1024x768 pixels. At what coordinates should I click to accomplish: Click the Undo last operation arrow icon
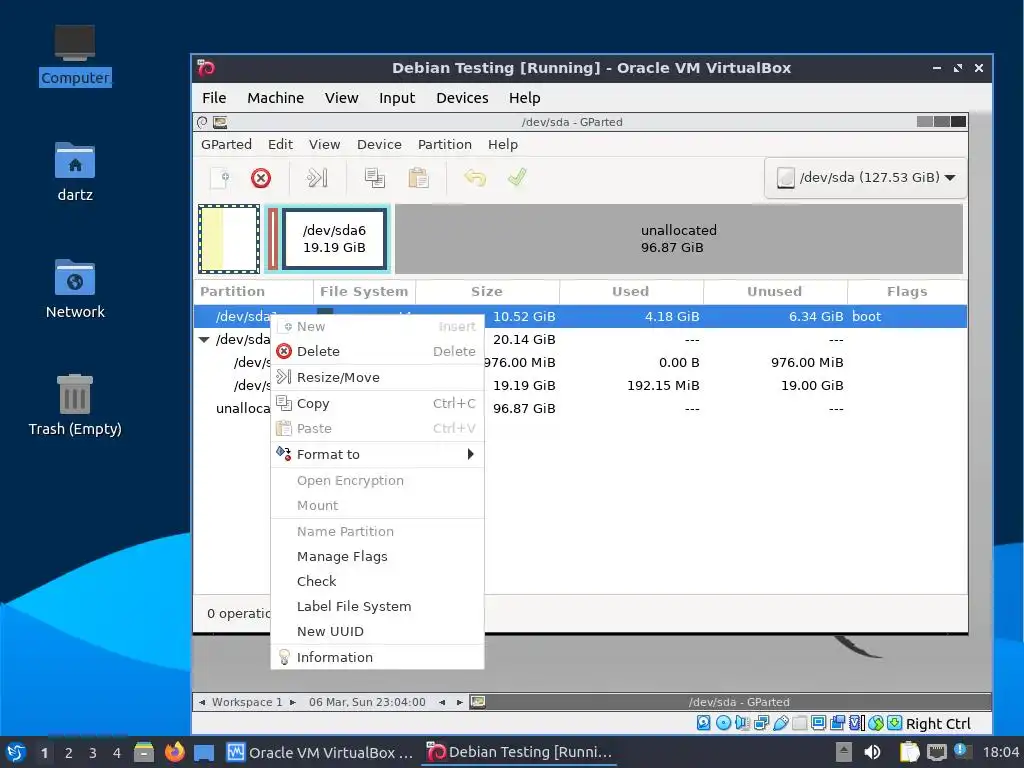[475, 178]
